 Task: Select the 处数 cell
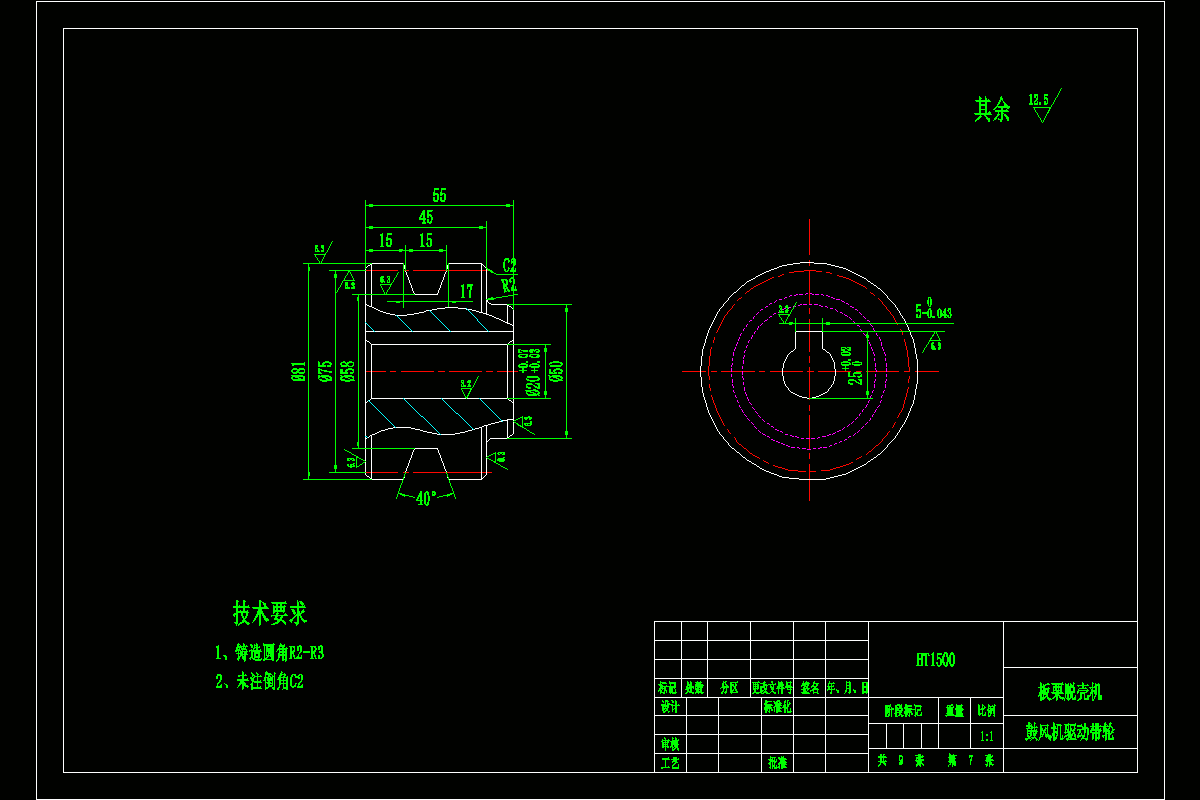(694, 688)
